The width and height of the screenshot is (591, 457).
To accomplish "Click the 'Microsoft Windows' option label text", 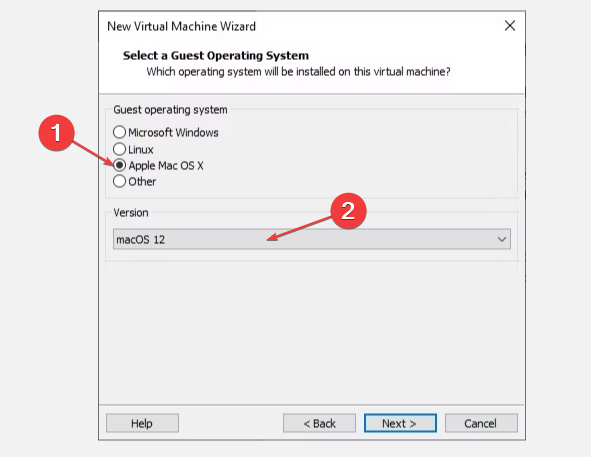I will 173,132.
